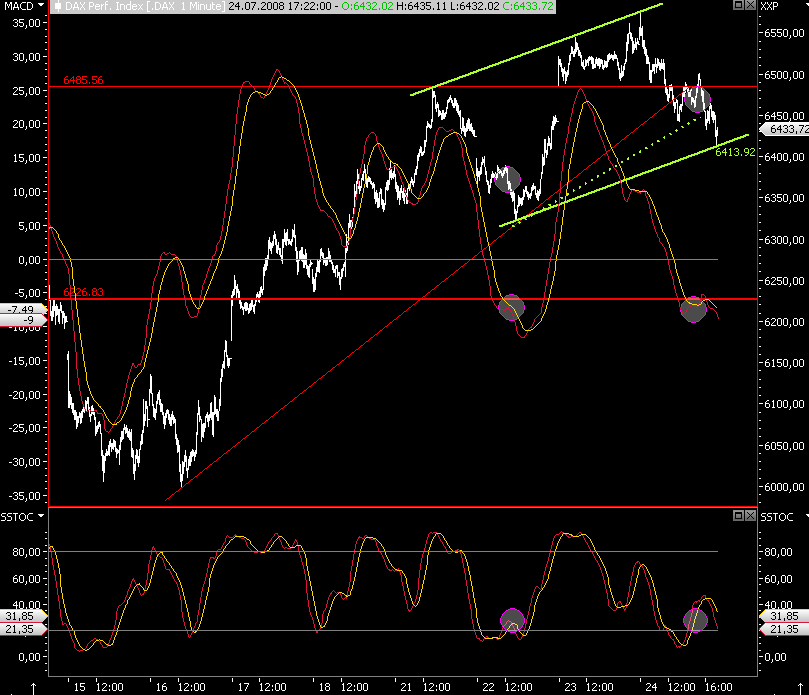Click the 35,00 MACD axis label
Screen dimensions: 809x695
click(26, 23)
